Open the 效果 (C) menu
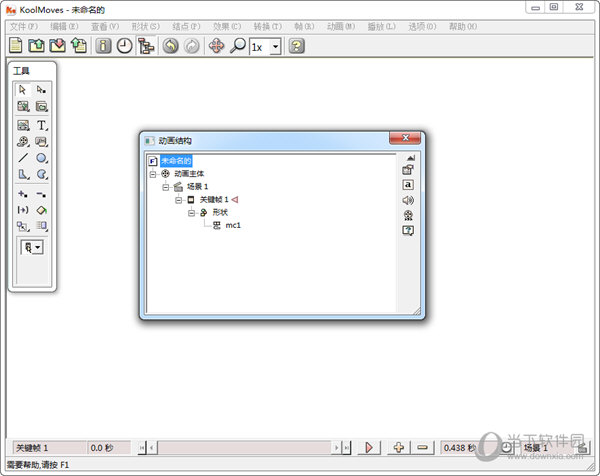This screenshot has height=476, width=600. click(x=227, y=26)
